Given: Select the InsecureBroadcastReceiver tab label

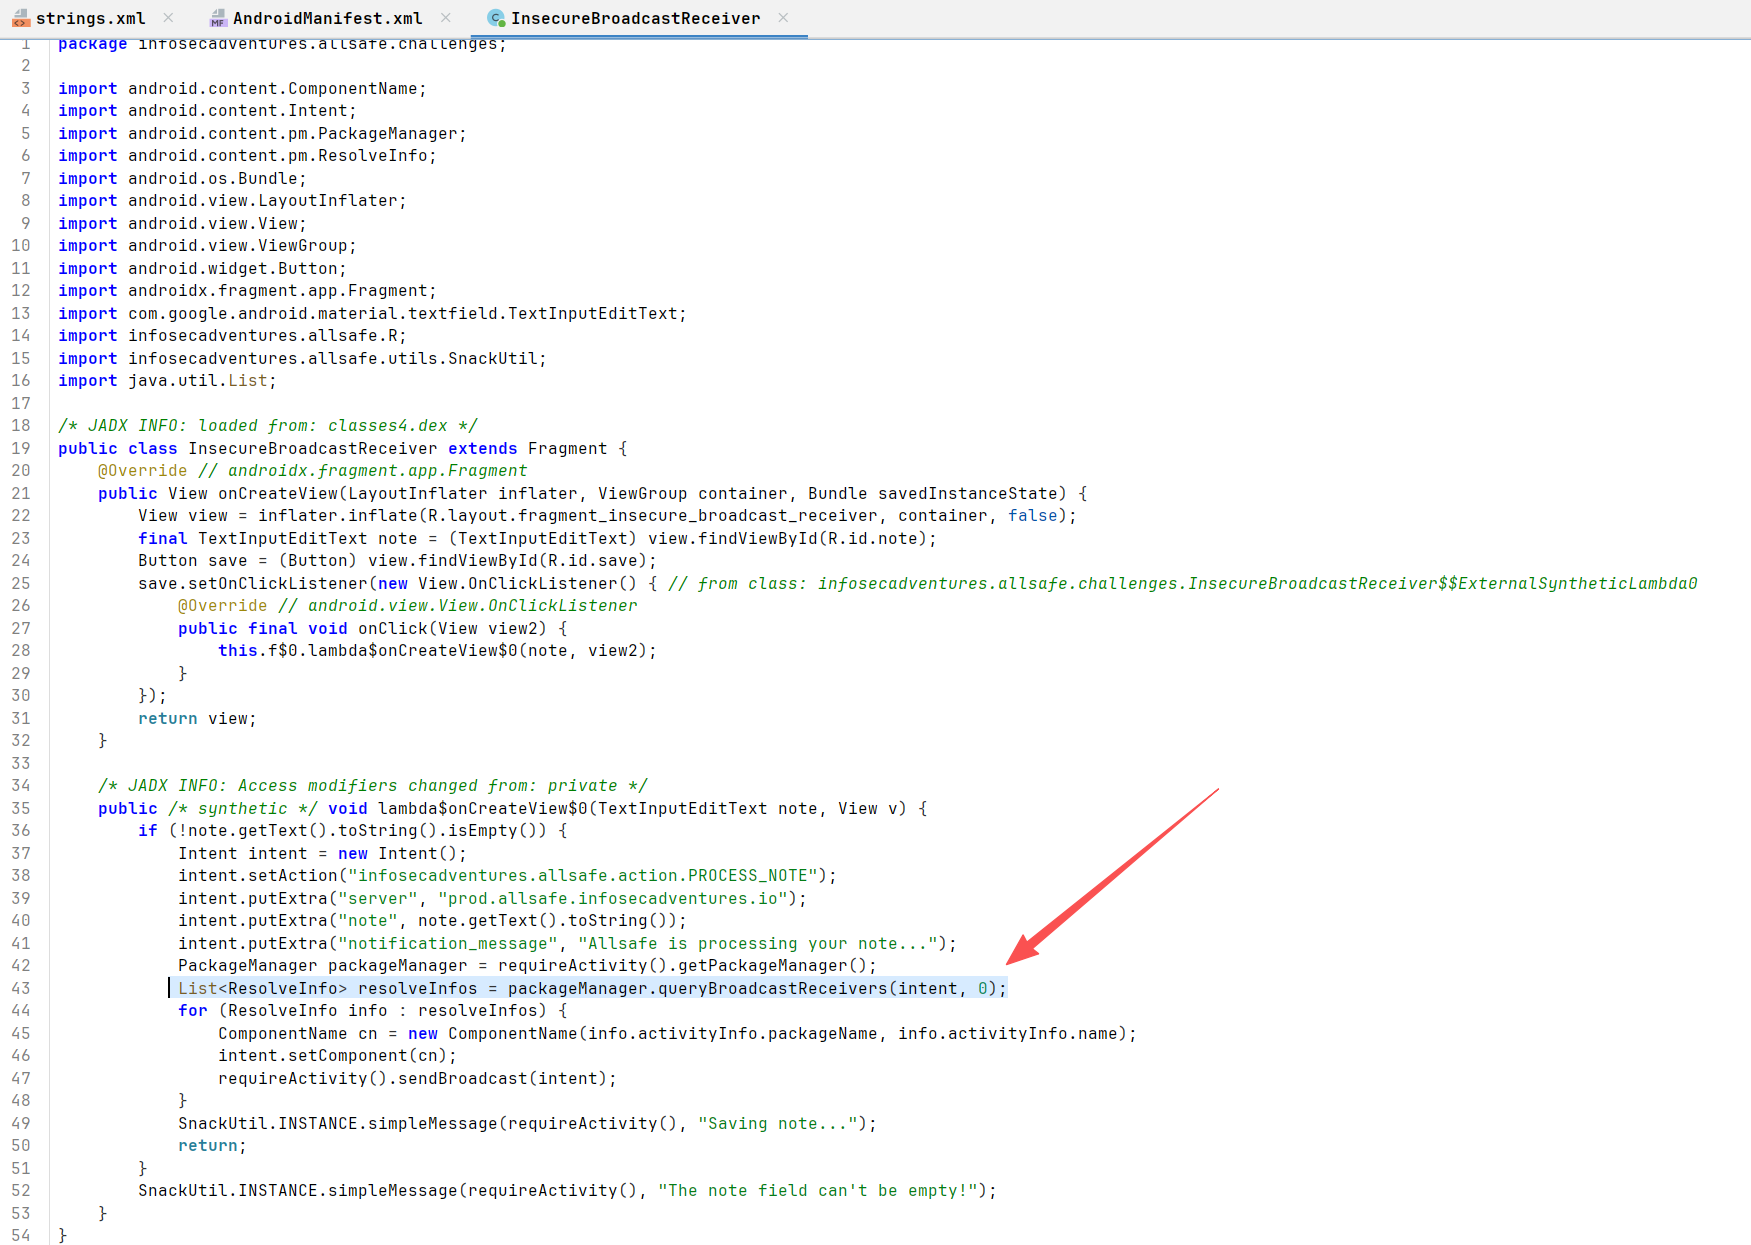Looking at the screenshot, I should click(x=635, y=18).
